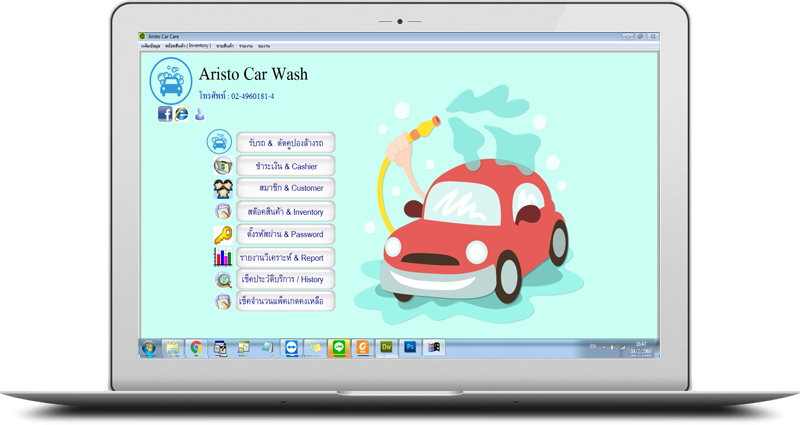Click the cash money Cashier icon

pos(223,165)
